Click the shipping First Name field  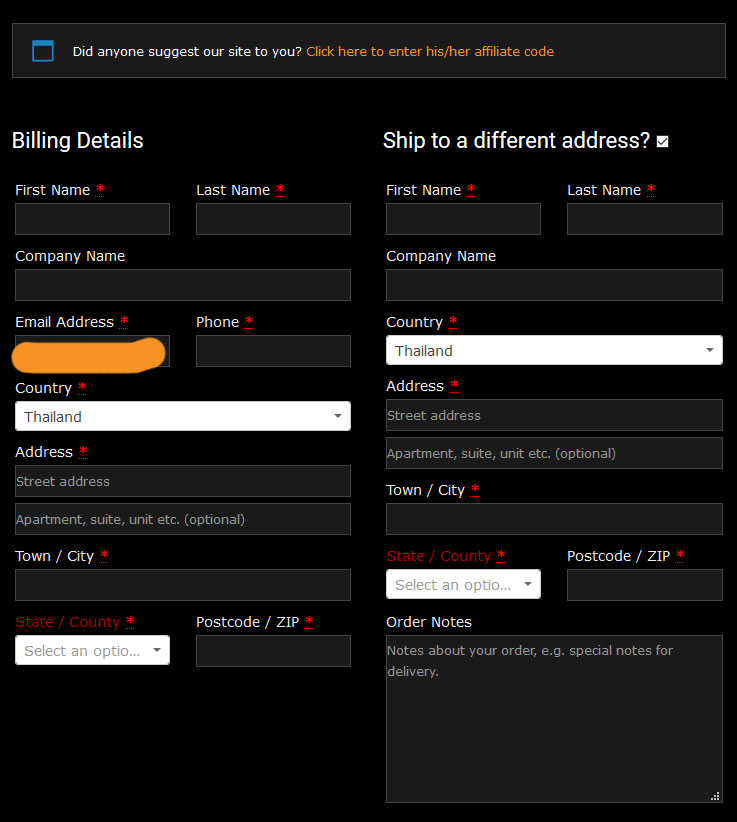click(x=463, y=219)
